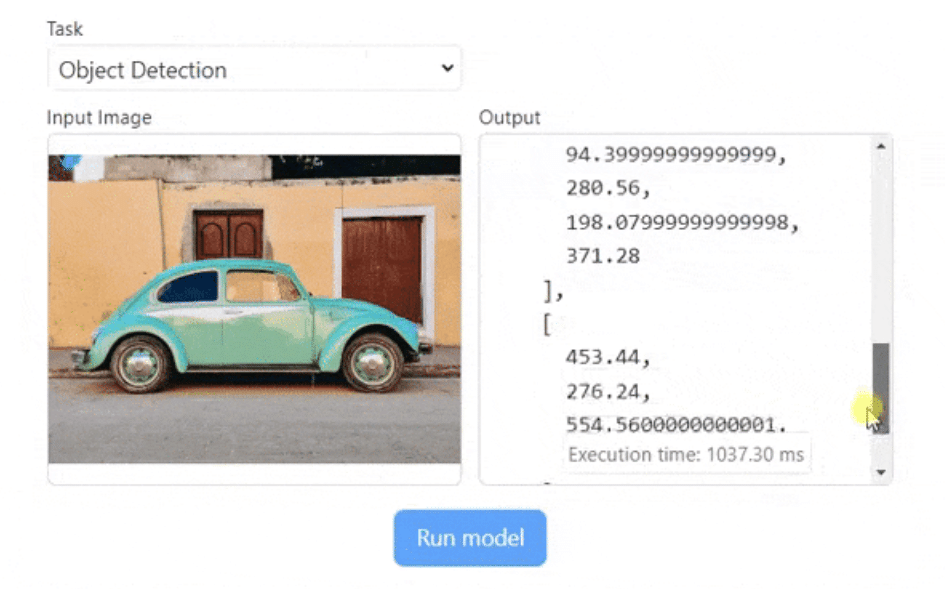This screenshot has width=945, height=589.
Task: Select the value 453.44 in output
Action: click(x=602, y=357)
